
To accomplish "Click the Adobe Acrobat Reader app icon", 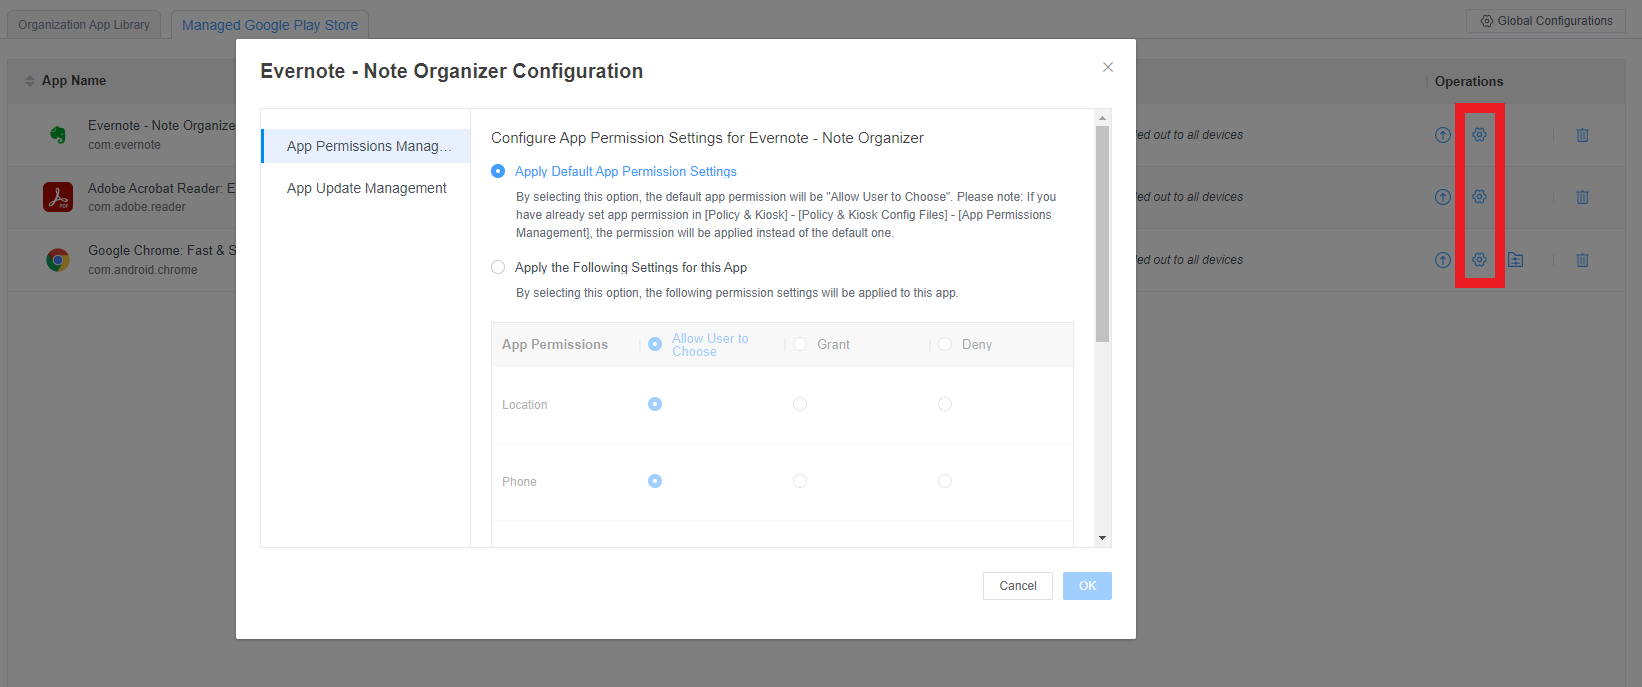I will pos(58,197).
